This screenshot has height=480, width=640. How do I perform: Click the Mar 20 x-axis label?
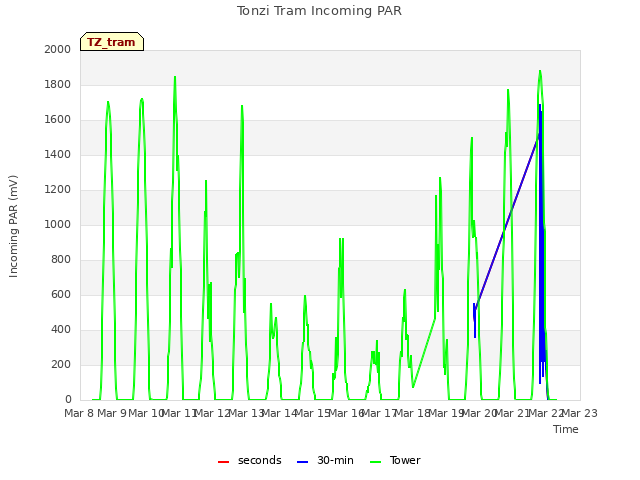point(479,413)
